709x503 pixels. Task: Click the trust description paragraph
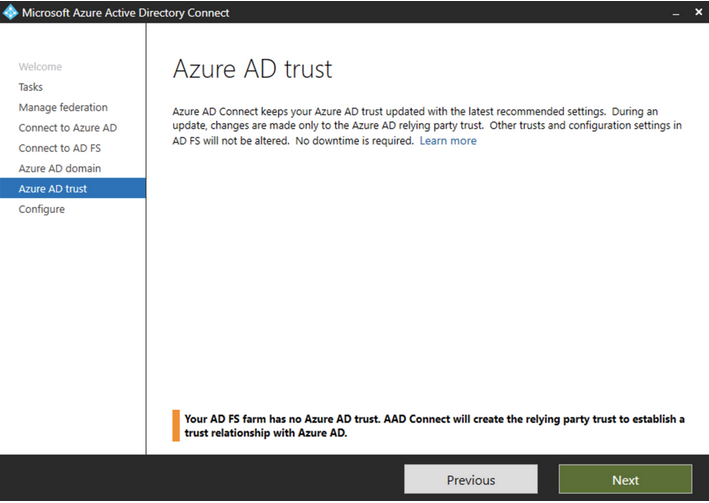[428, 126]
